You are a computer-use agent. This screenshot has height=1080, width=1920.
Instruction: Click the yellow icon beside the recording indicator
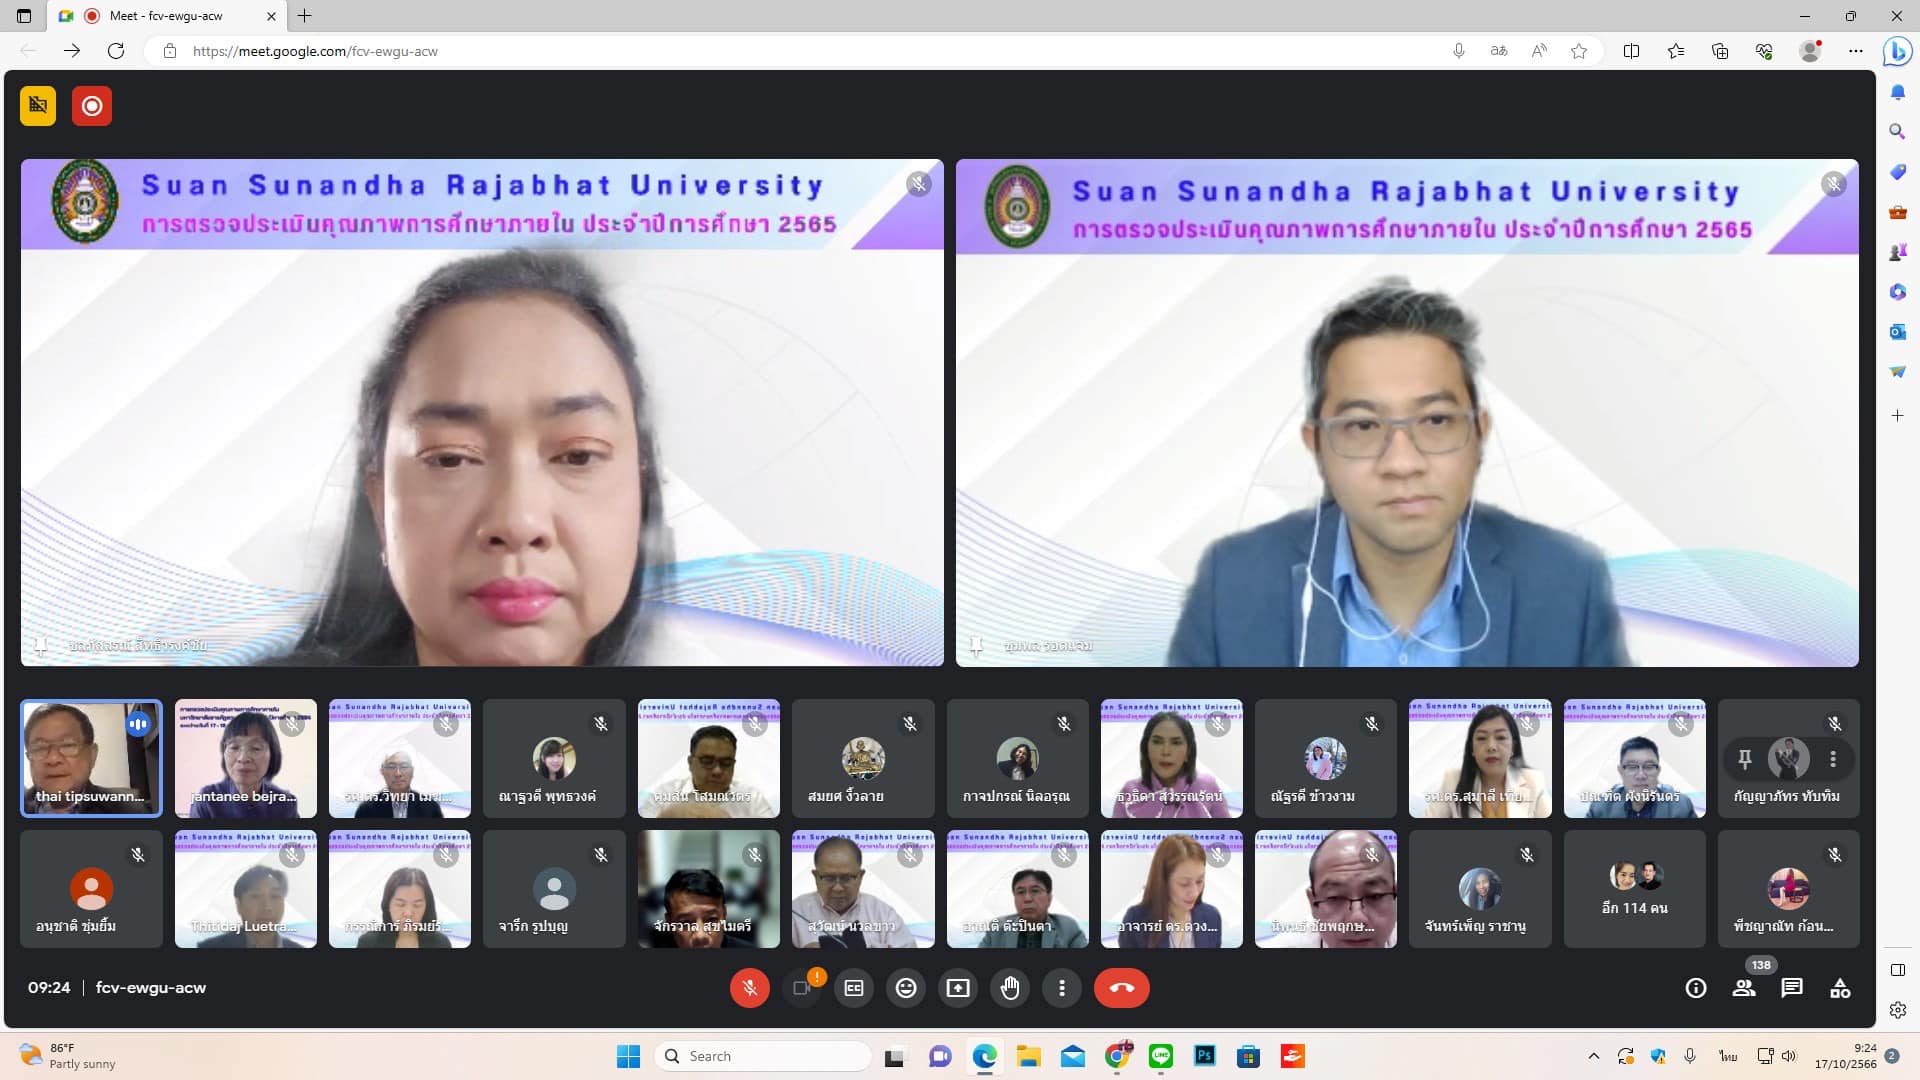[x=38, y=106]
